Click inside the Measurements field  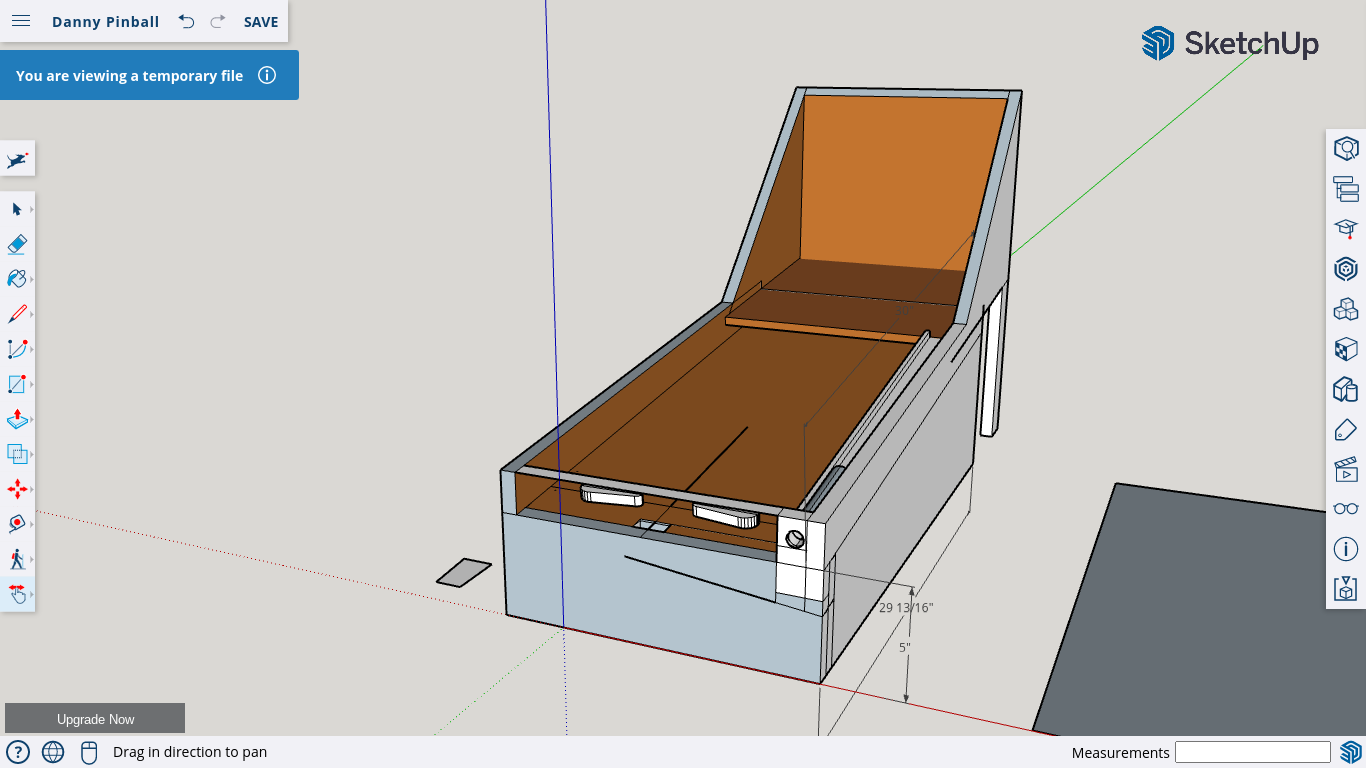(1252, 751)
